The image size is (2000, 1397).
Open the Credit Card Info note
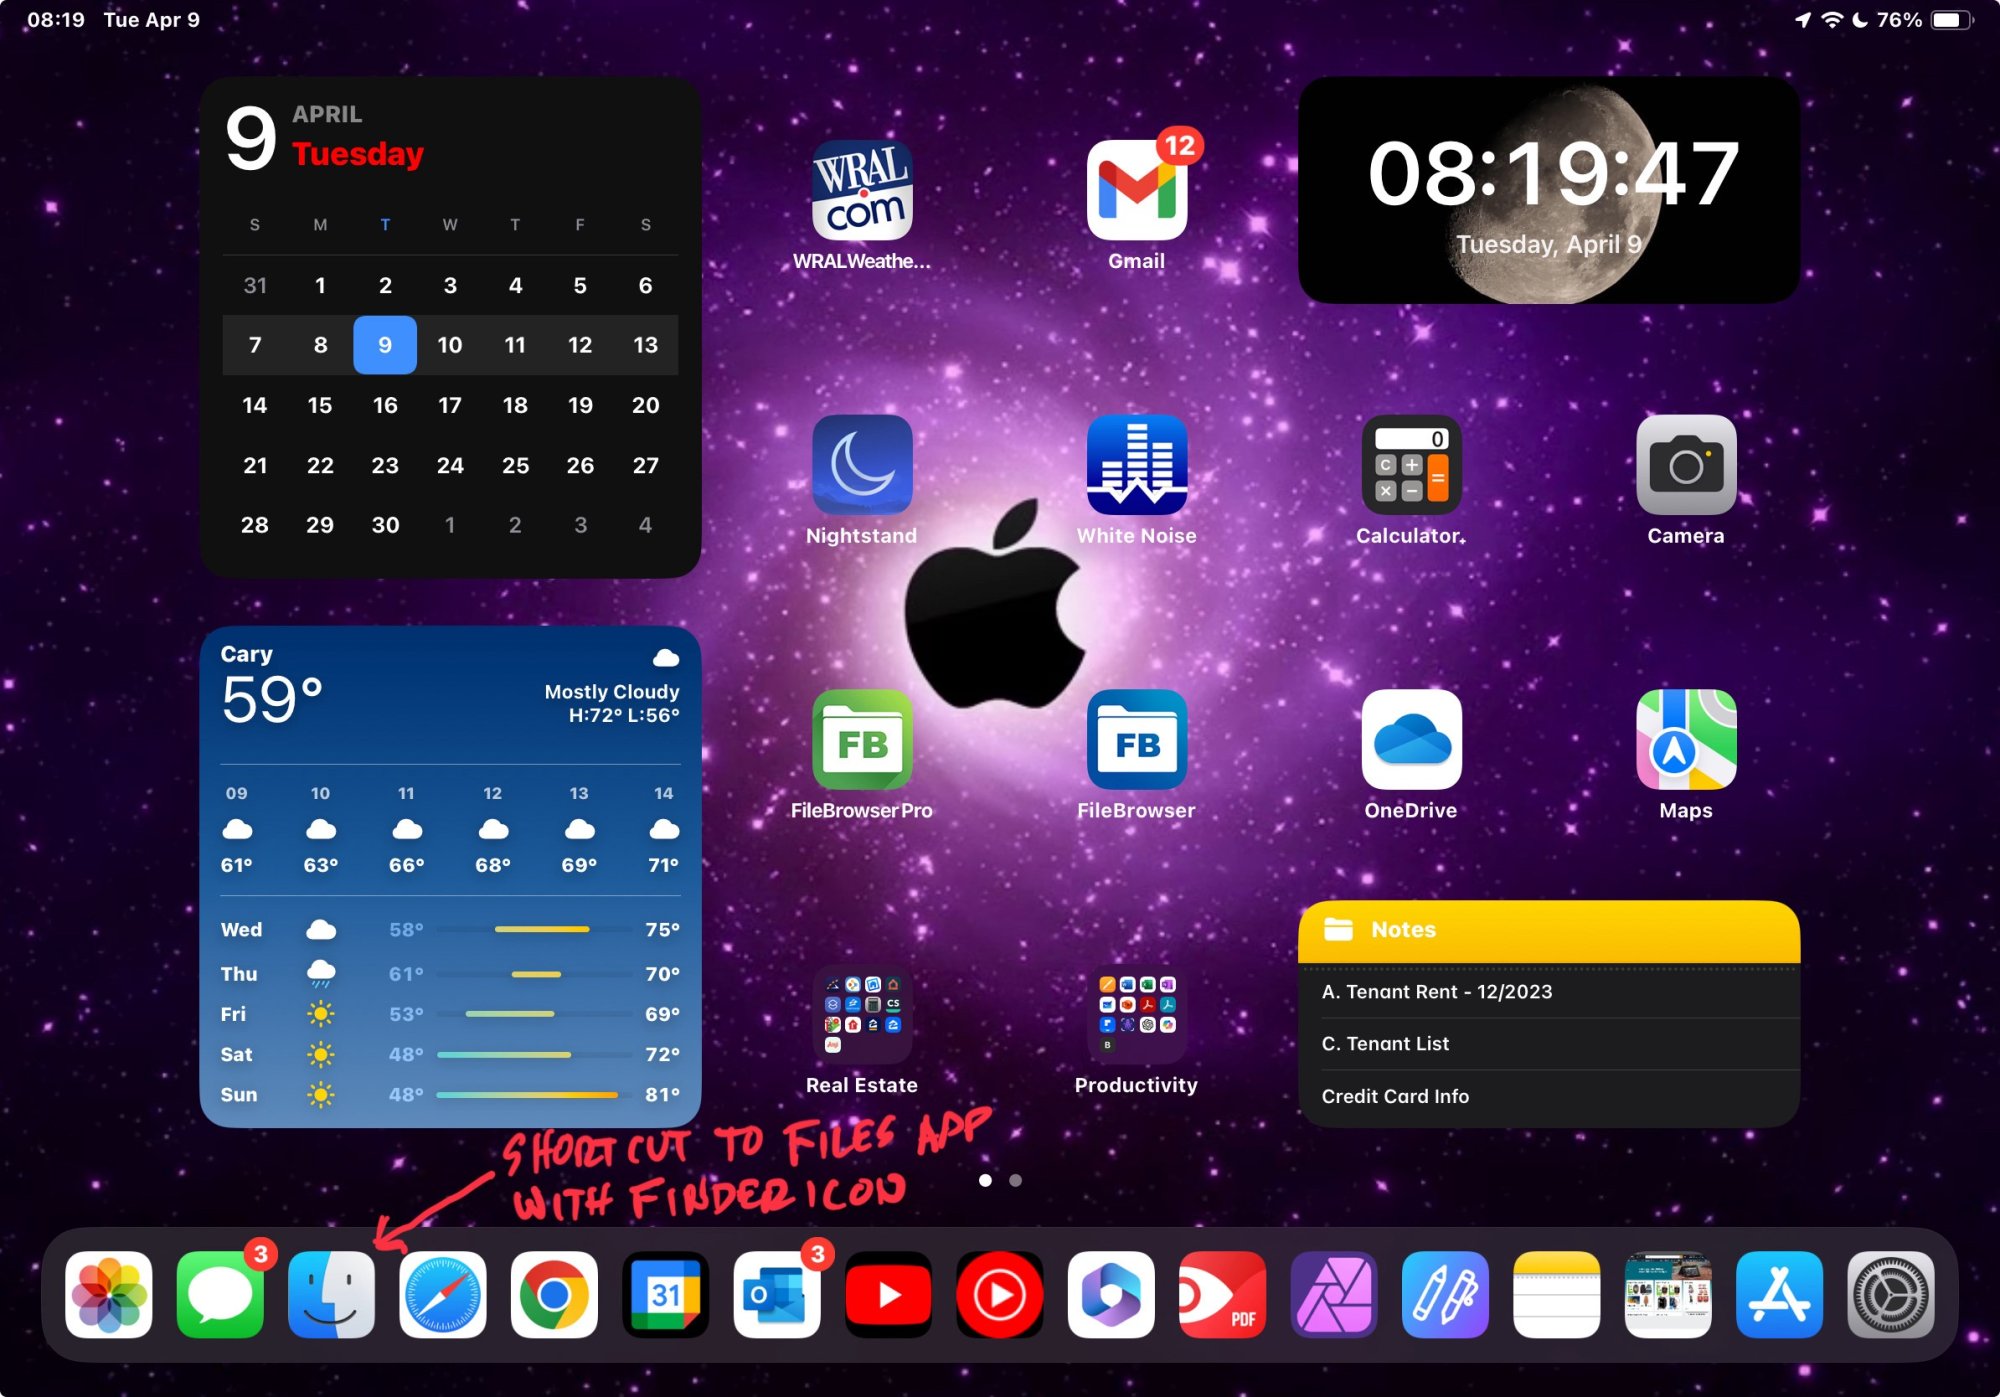1396,1096
